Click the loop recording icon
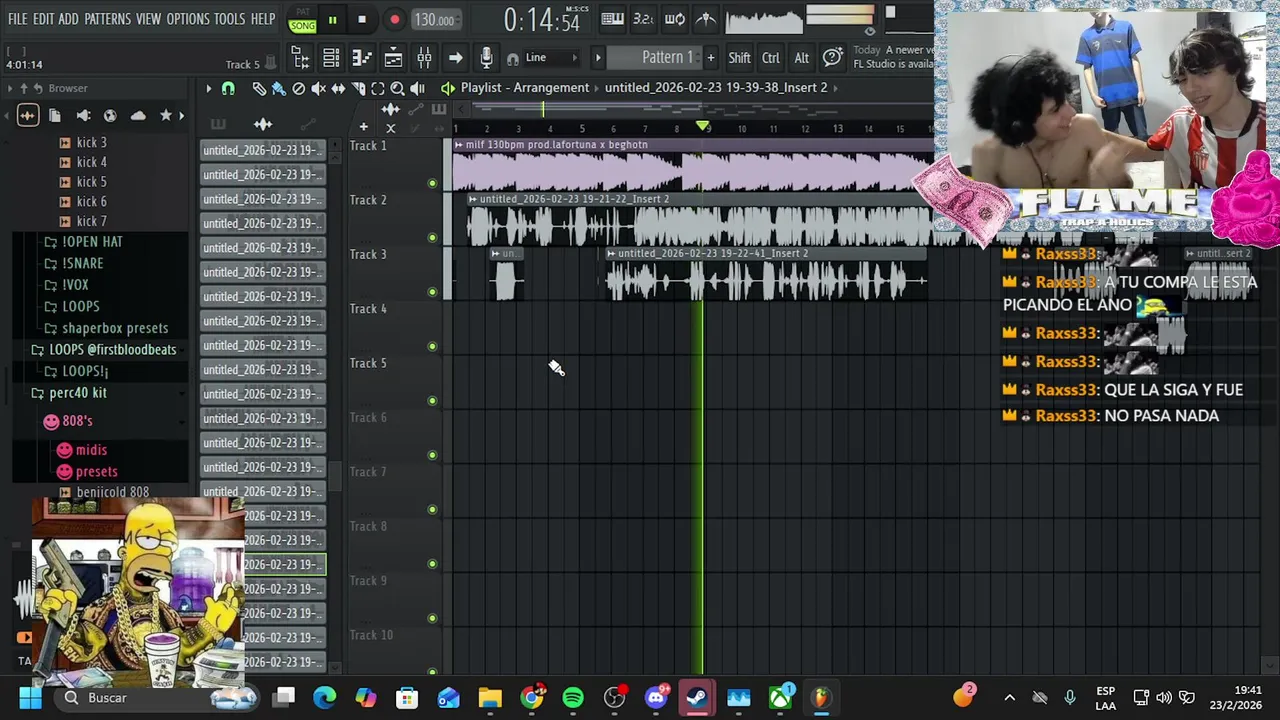The image size is (1280, 720). click(675, 19)
